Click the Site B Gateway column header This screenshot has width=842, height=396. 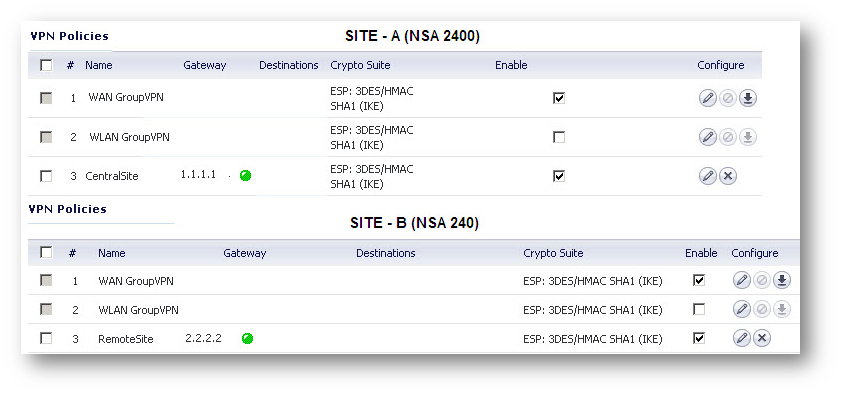pyautogui.click(x=245, y=253)
